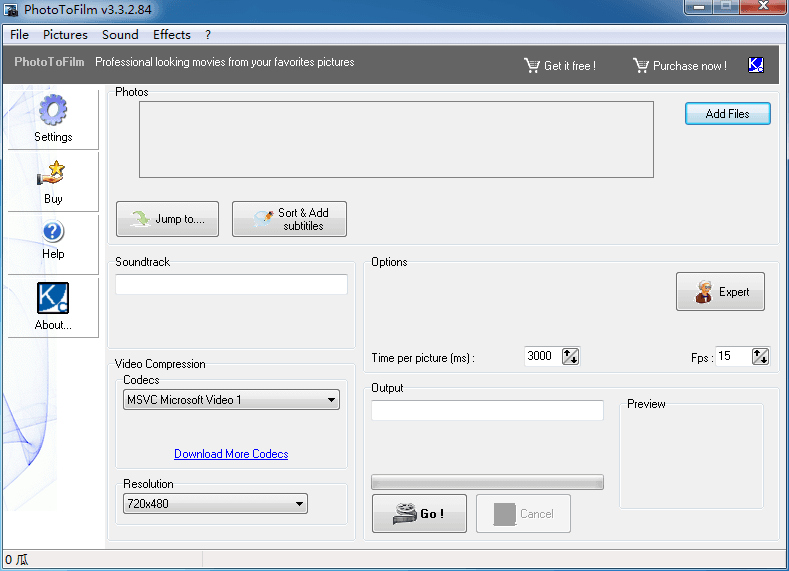Viewport: 789px width, 571px height.
Task: Open the Pictures menu
Action: click(65, 34)
